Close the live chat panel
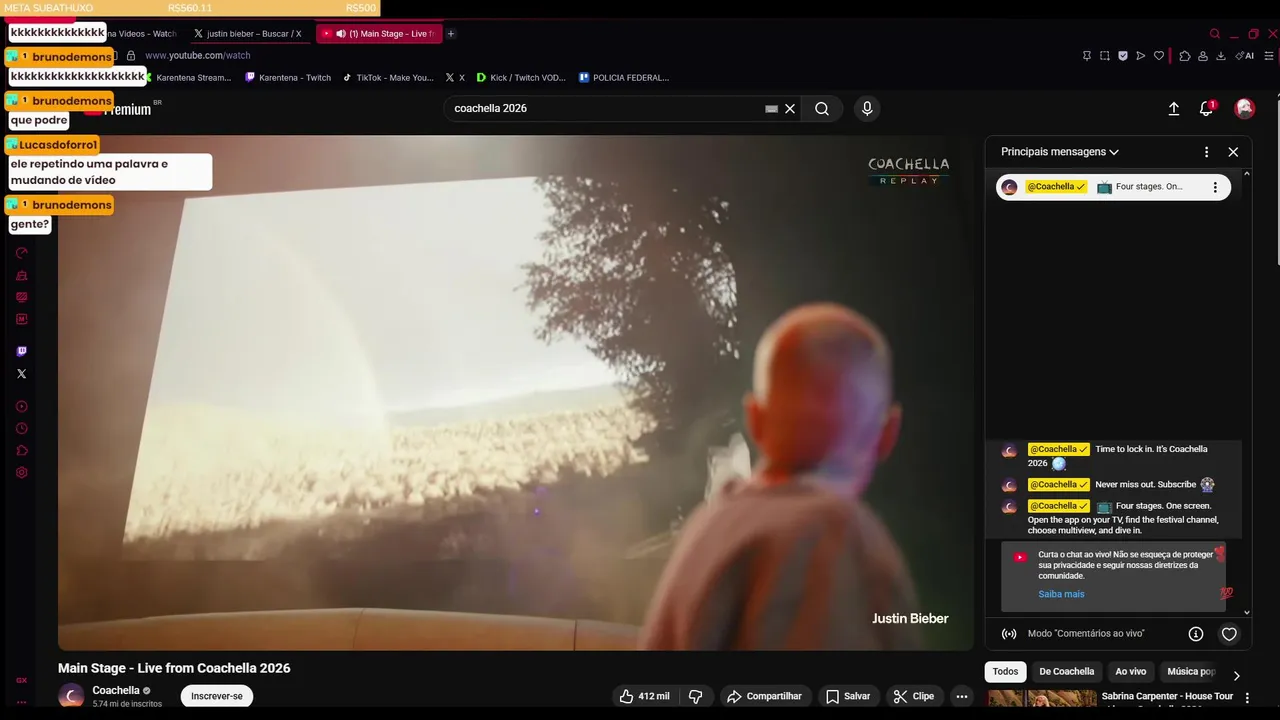The width and height of the screenshot is (1280, 720). (1233, 152)
